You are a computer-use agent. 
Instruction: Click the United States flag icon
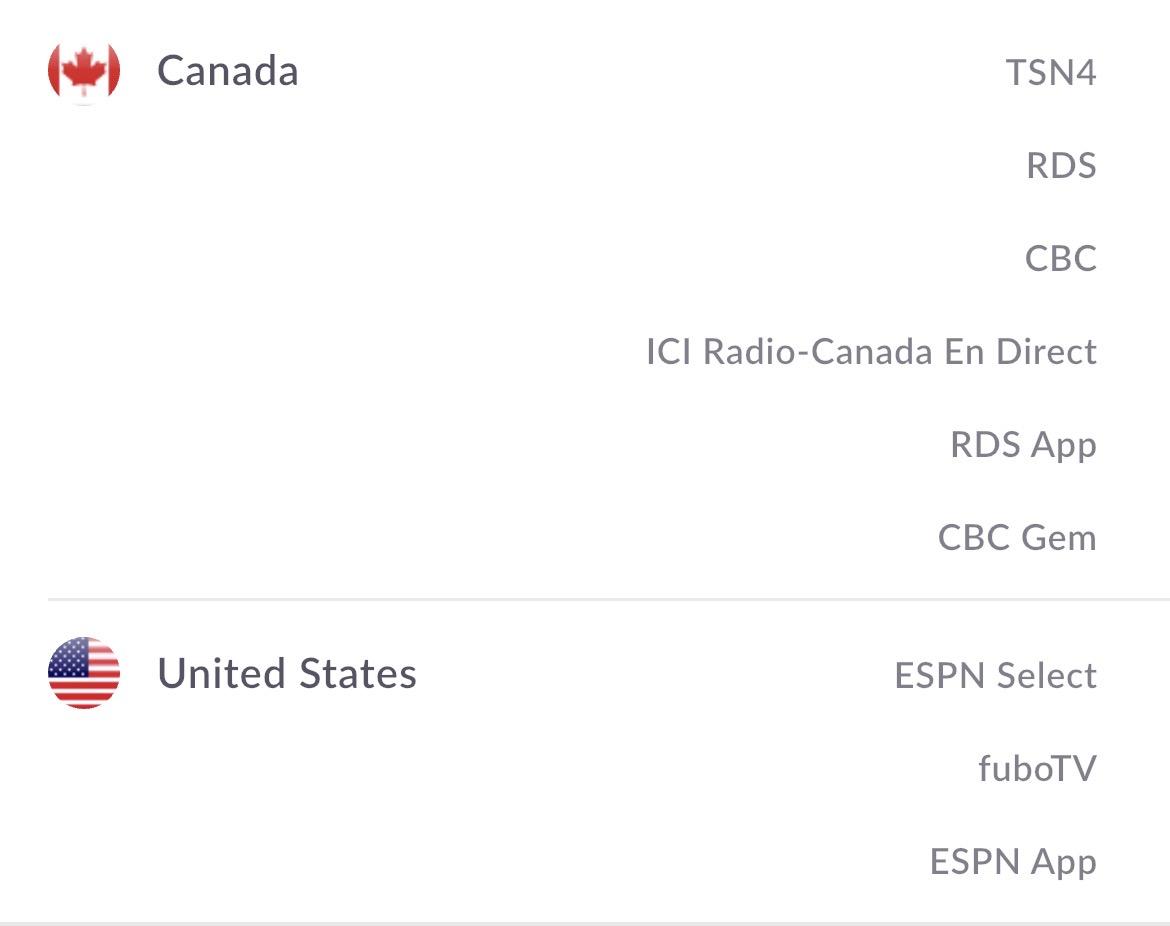(84, 673)
